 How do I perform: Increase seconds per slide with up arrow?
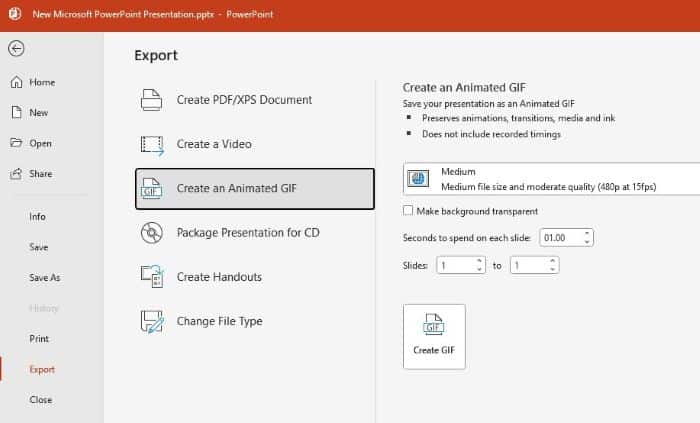click(x=587, y=233)
